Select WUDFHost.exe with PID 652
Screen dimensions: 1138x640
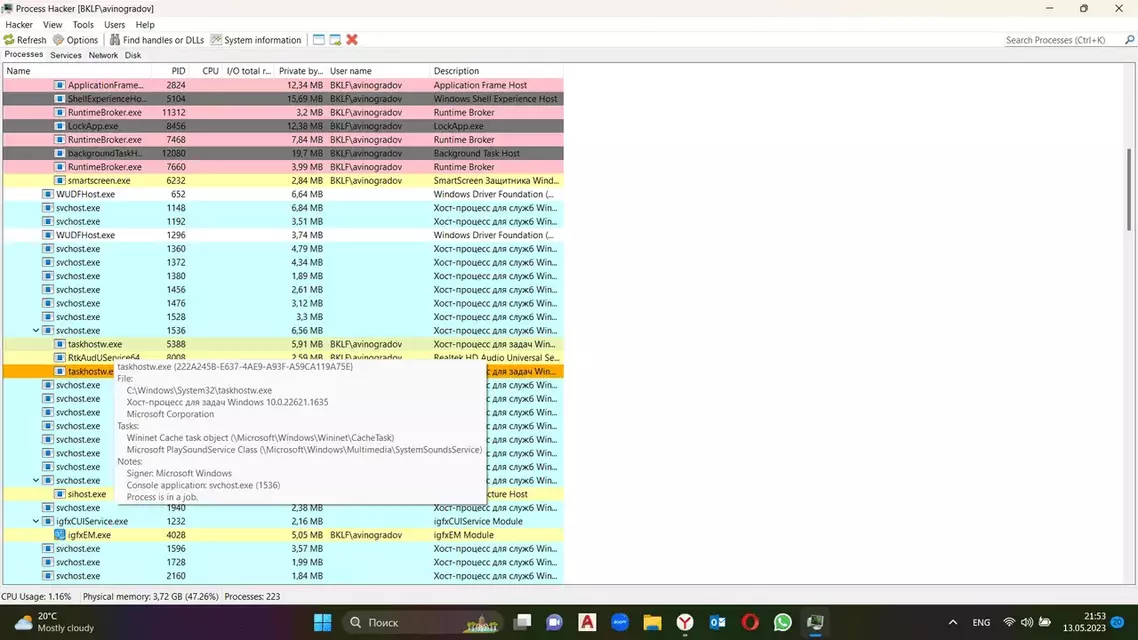pos(283,194)
